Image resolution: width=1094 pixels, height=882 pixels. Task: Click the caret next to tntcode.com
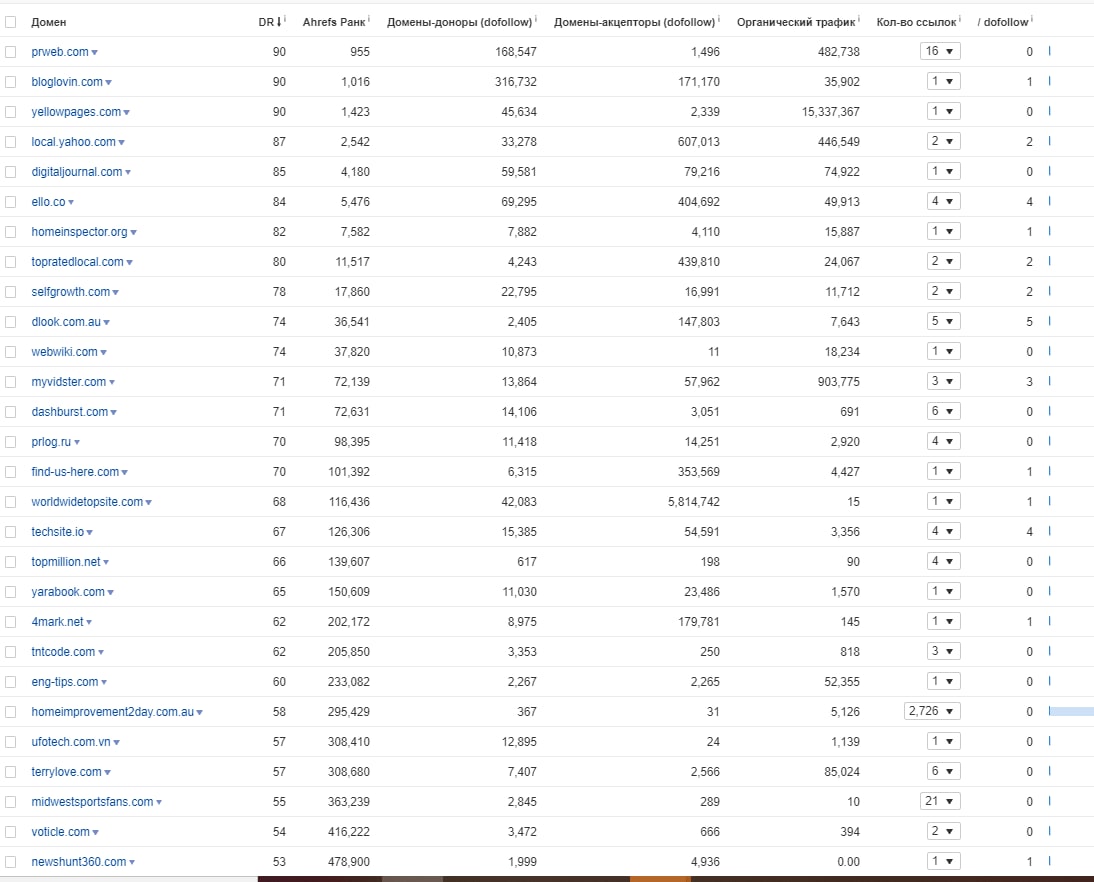coord(100,652)
